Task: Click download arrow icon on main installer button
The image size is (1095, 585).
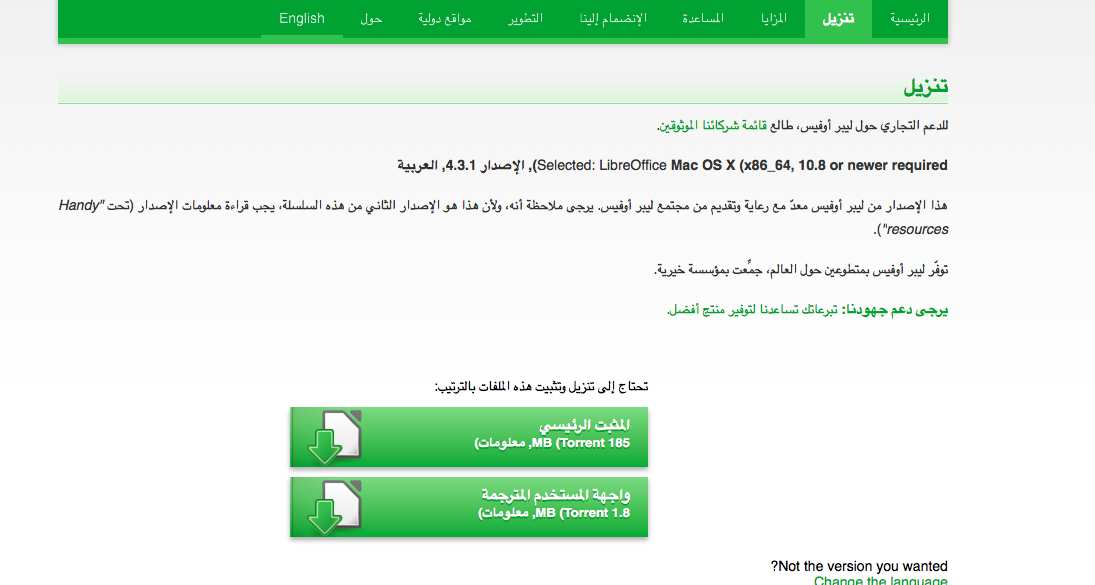Action: pyautogui.click(x=335, y=437)
